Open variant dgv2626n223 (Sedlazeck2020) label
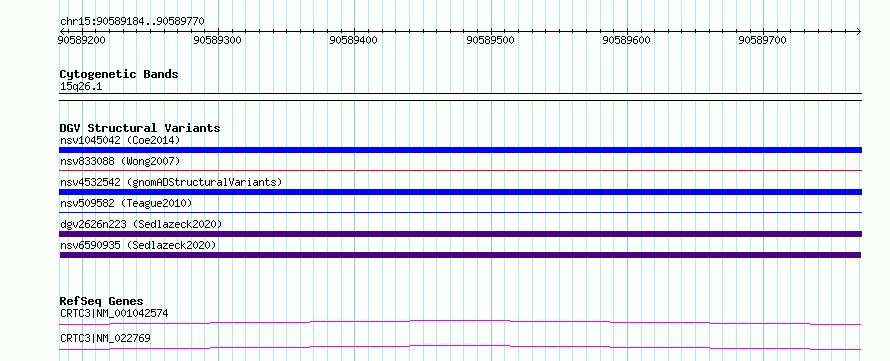 coord(141,224)
